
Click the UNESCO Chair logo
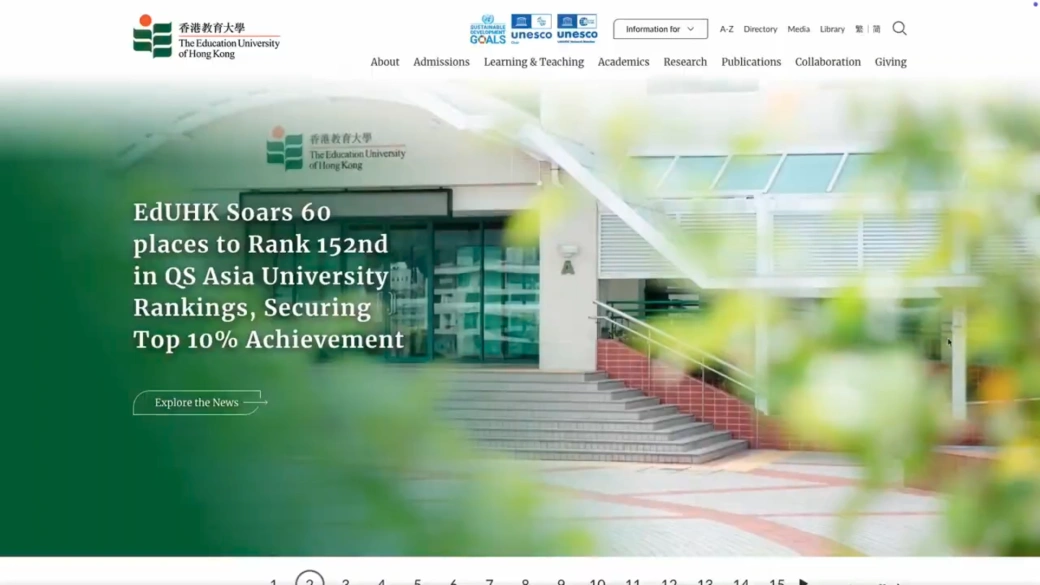531,29
